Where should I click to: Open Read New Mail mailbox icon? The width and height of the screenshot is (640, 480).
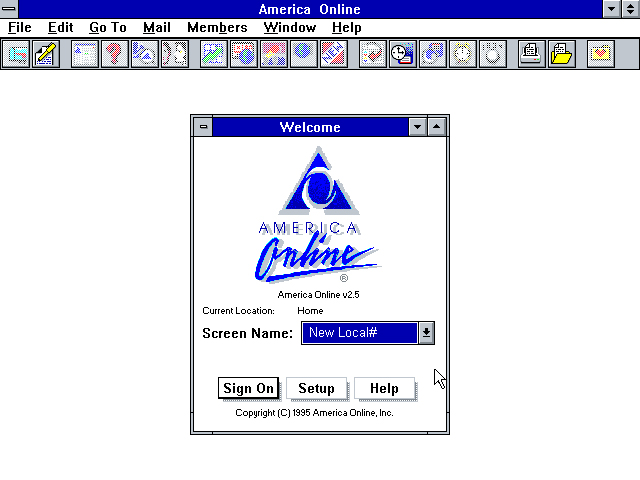pyautogui.click(x=16, y=54)
